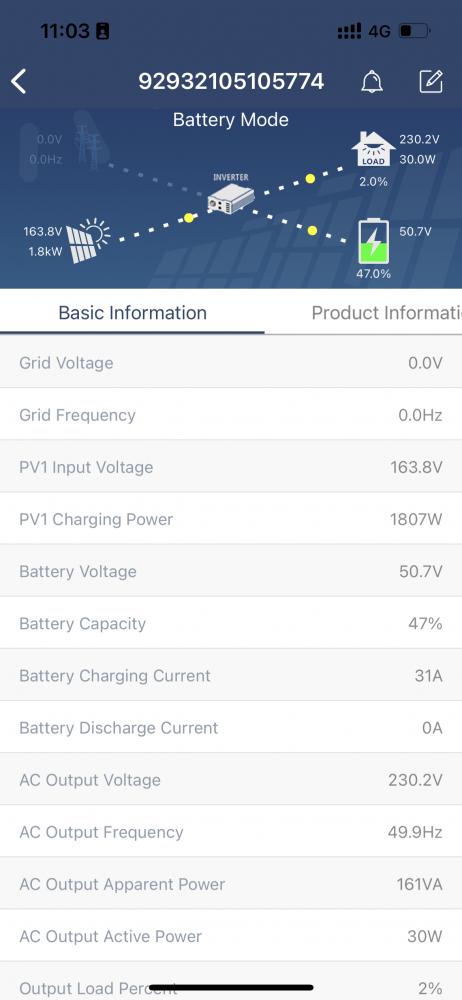Tap the home indicator bar
Image resolution: width=462 pixels, height=1000 pixels.
(231, 987)
